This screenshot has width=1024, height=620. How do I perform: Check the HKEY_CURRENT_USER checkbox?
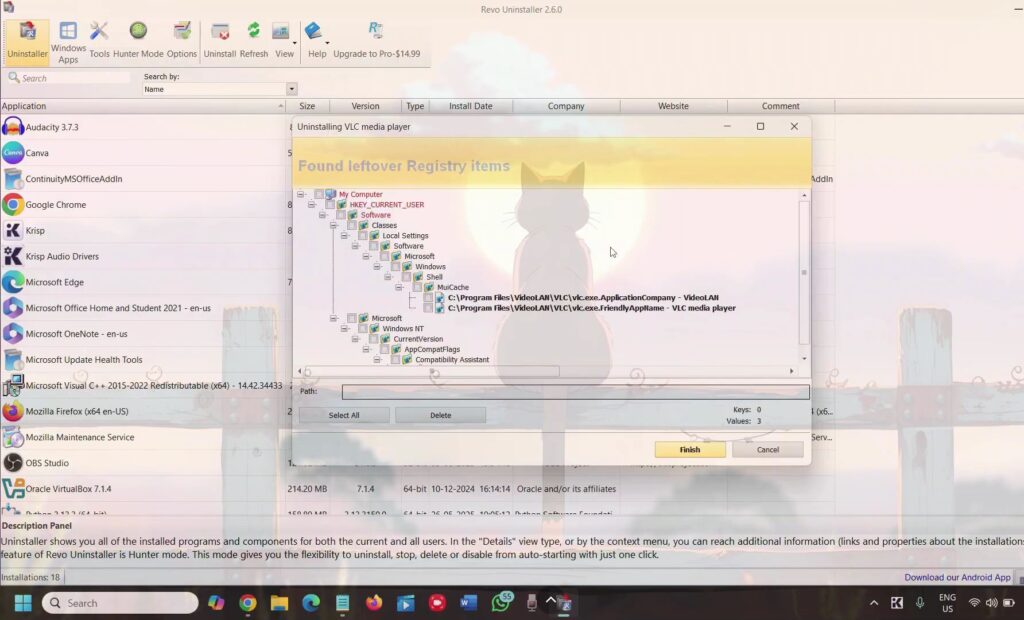(x=330, y=204)
